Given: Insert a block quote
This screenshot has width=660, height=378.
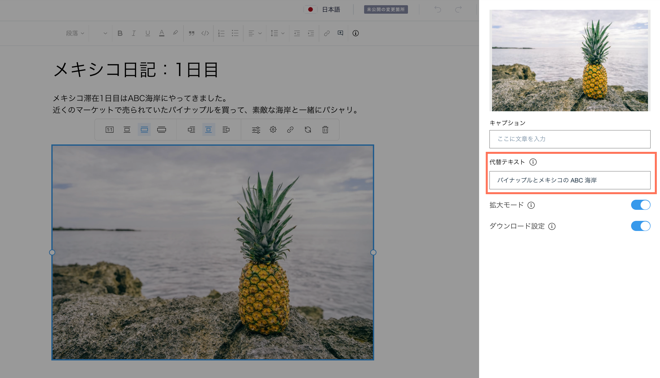Looking at the screenshot, I should tap(192, 33).
